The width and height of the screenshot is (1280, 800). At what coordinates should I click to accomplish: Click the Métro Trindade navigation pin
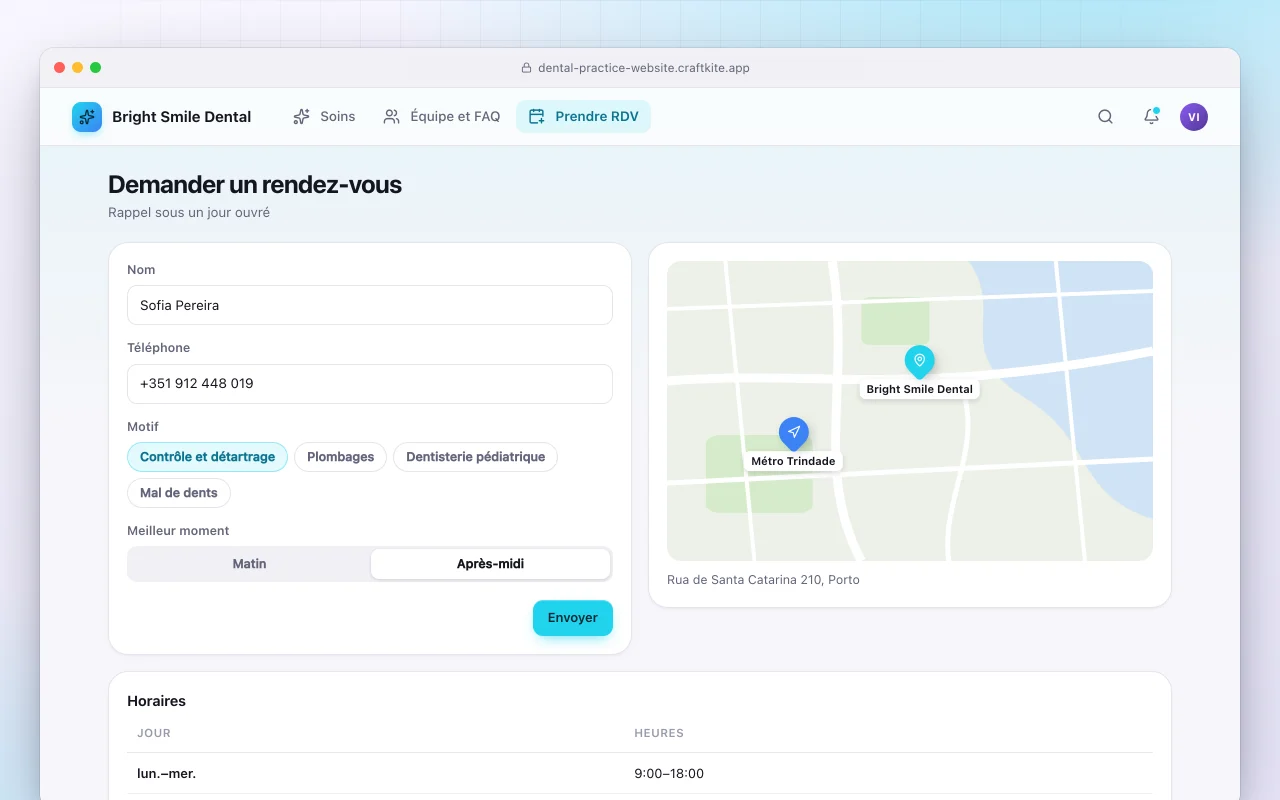(794, 433)
